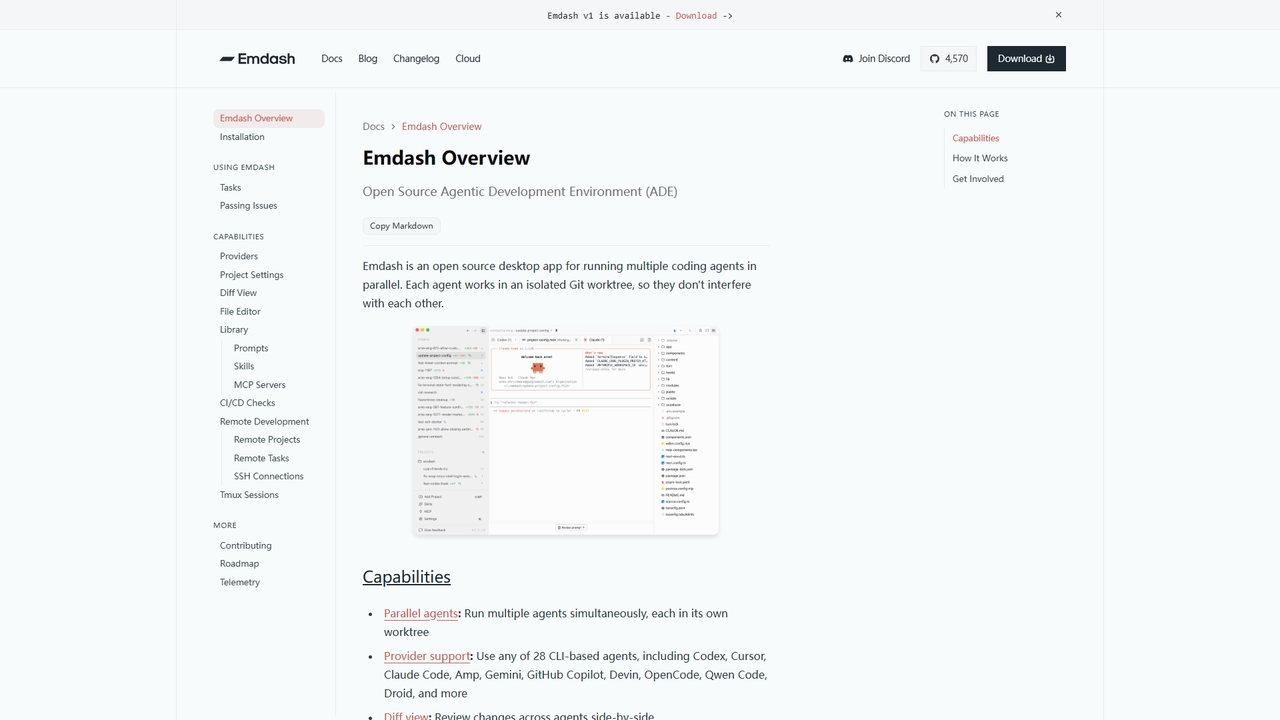Screen dimensions: 1280x720
Task: Open the sidebar Diff View page
Action: pos(238,293)
